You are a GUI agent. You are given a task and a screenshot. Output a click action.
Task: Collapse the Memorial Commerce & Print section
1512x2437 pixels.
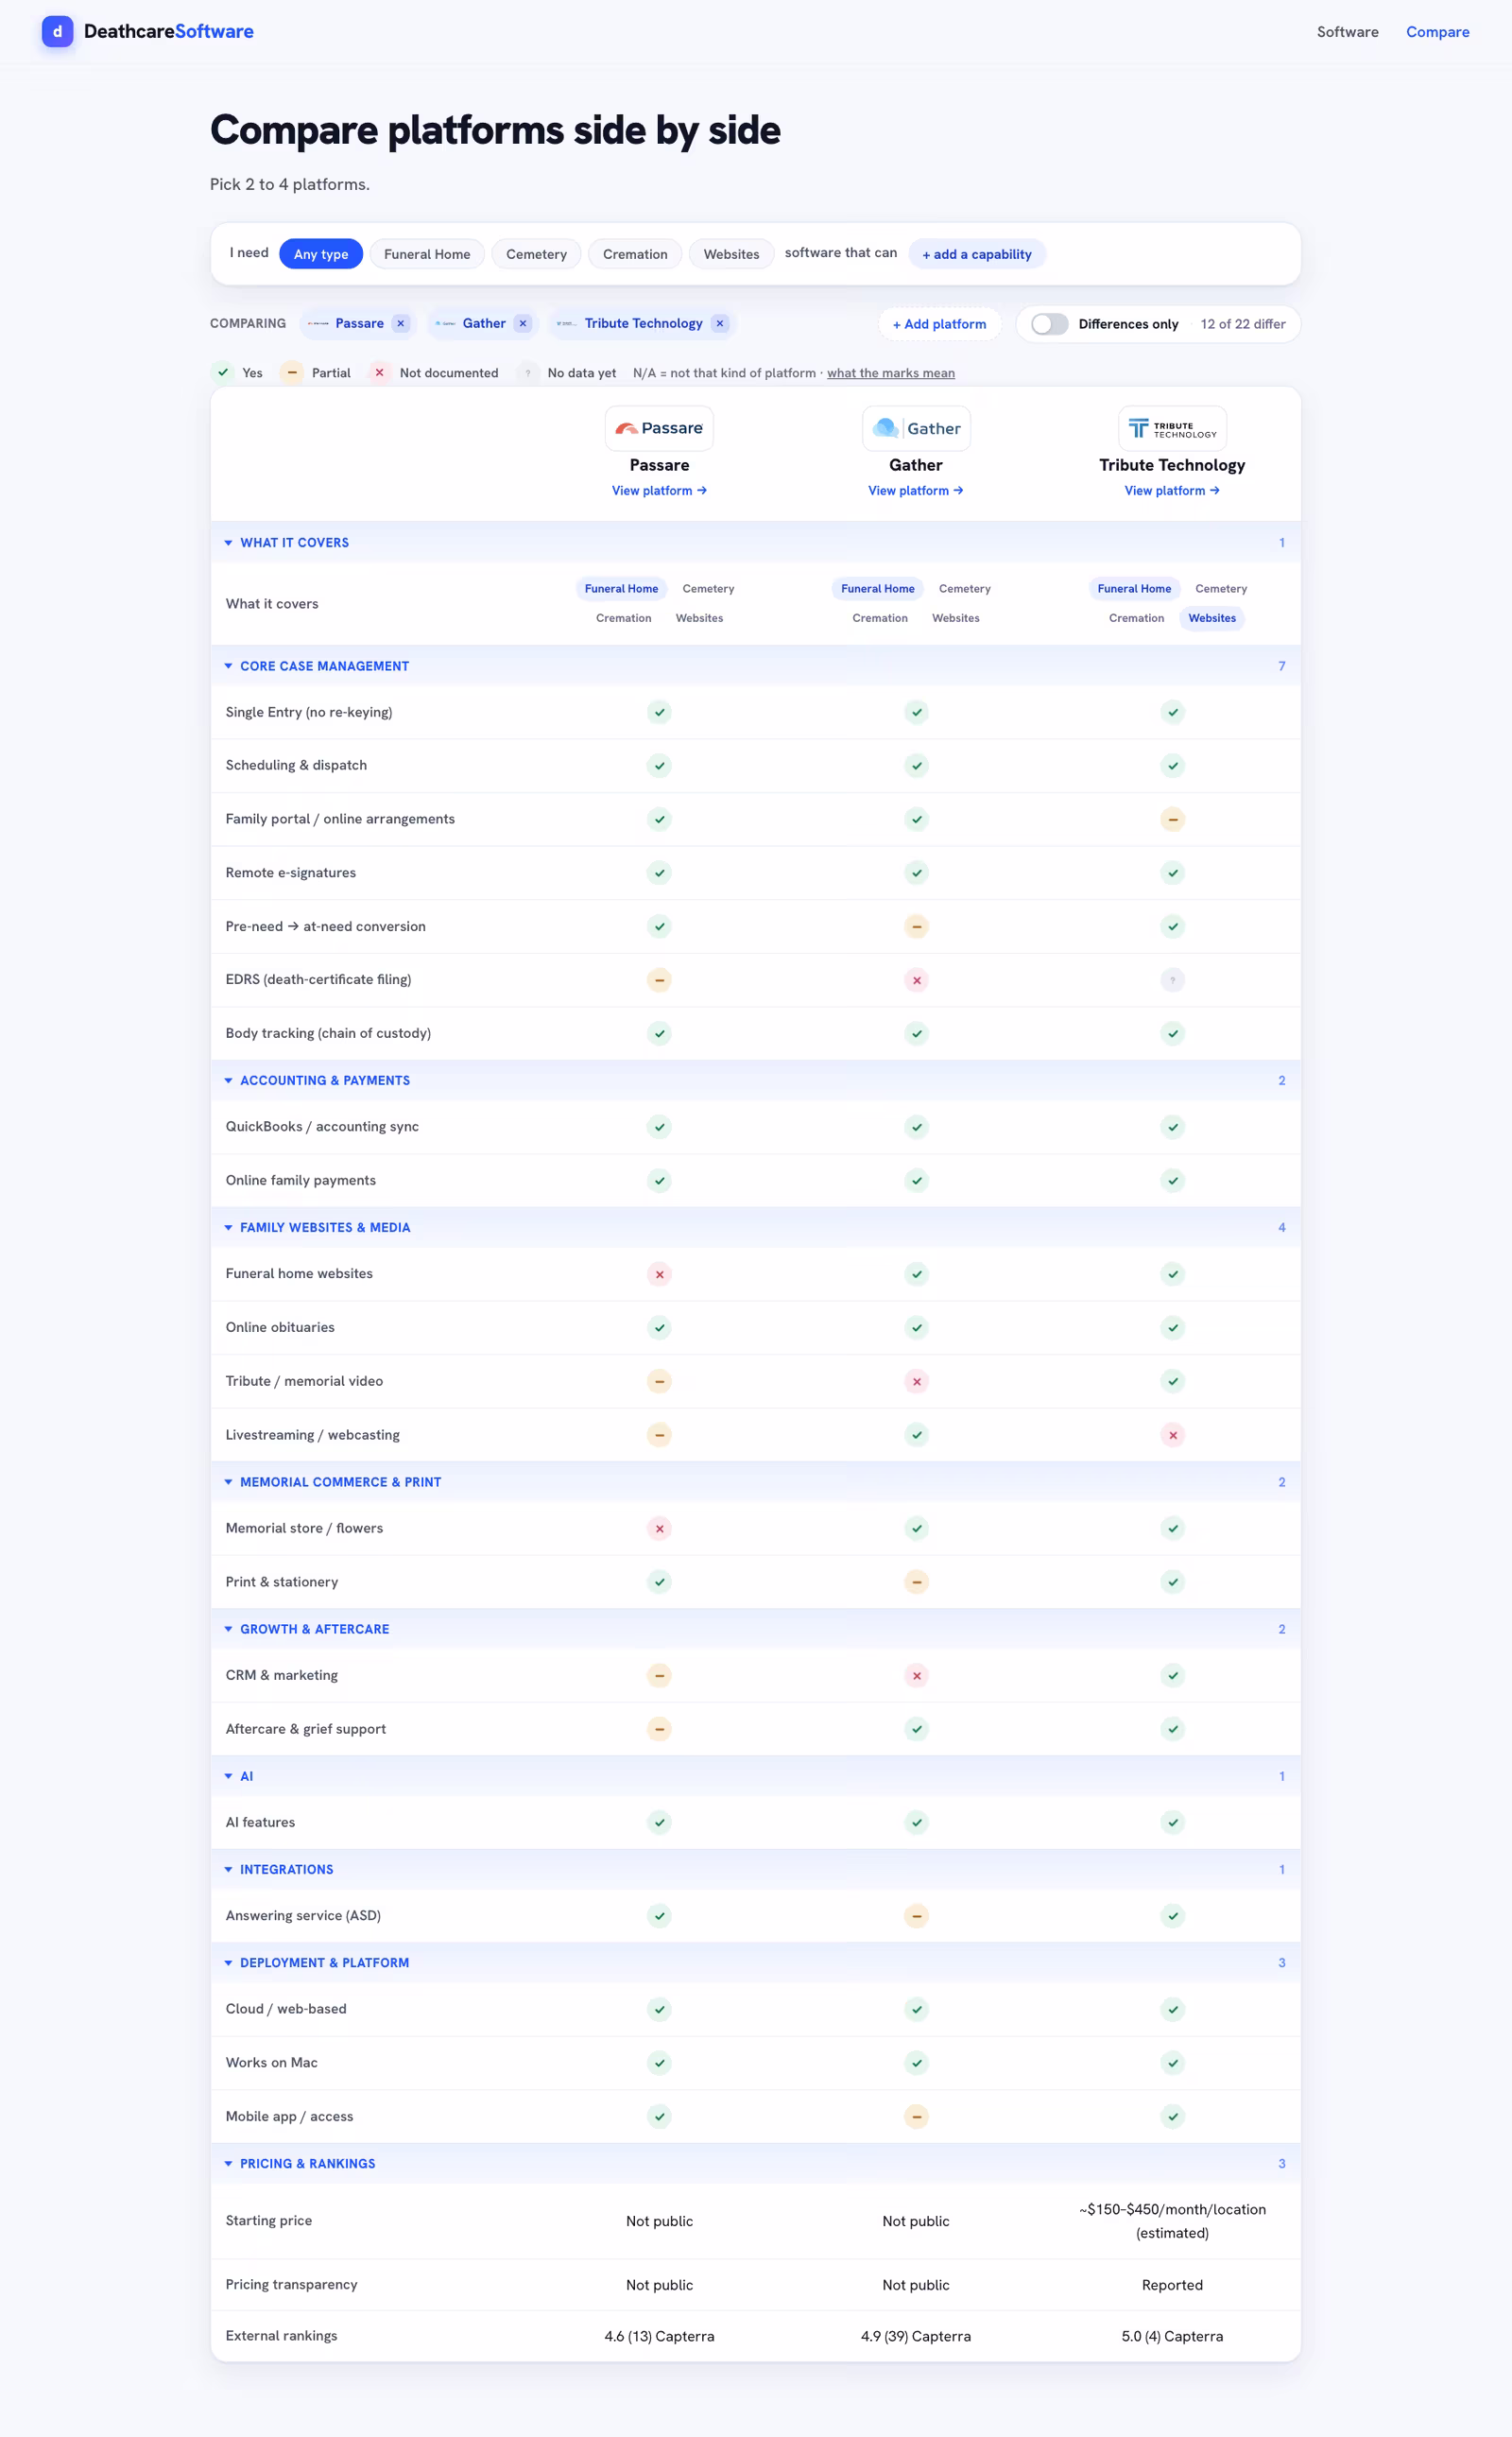pyautogui.click(x=755, y=1482)
